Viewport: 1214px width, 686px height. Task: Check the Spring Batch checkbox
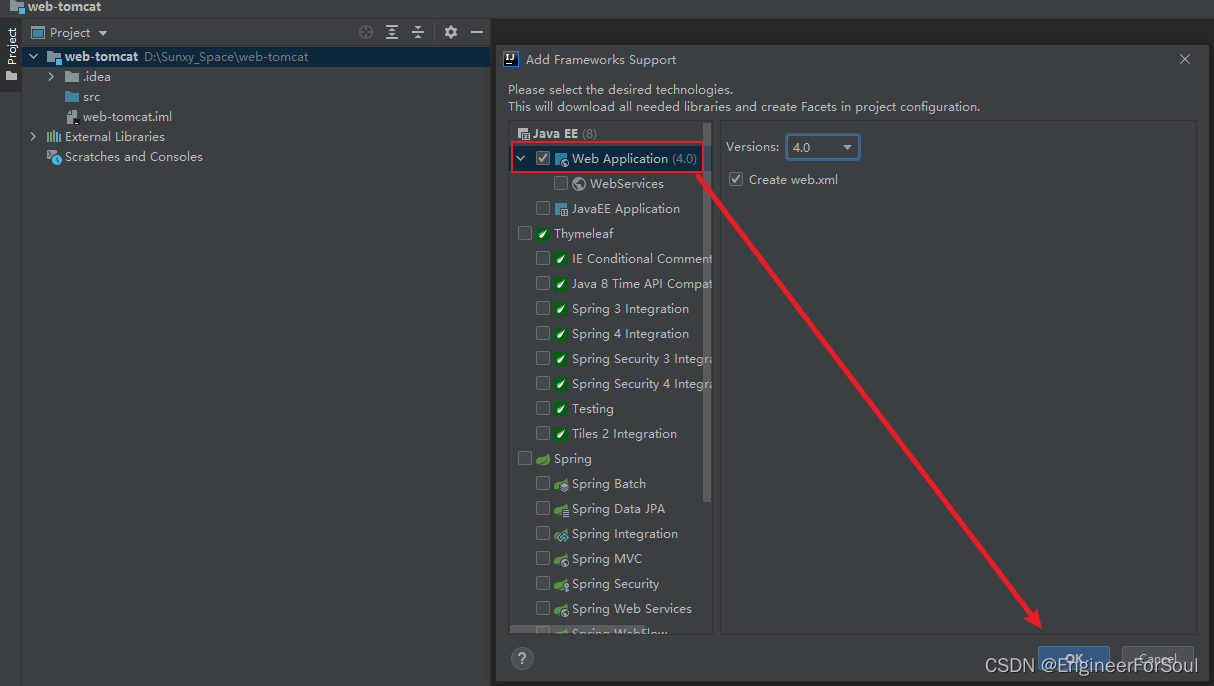[543, 483]
